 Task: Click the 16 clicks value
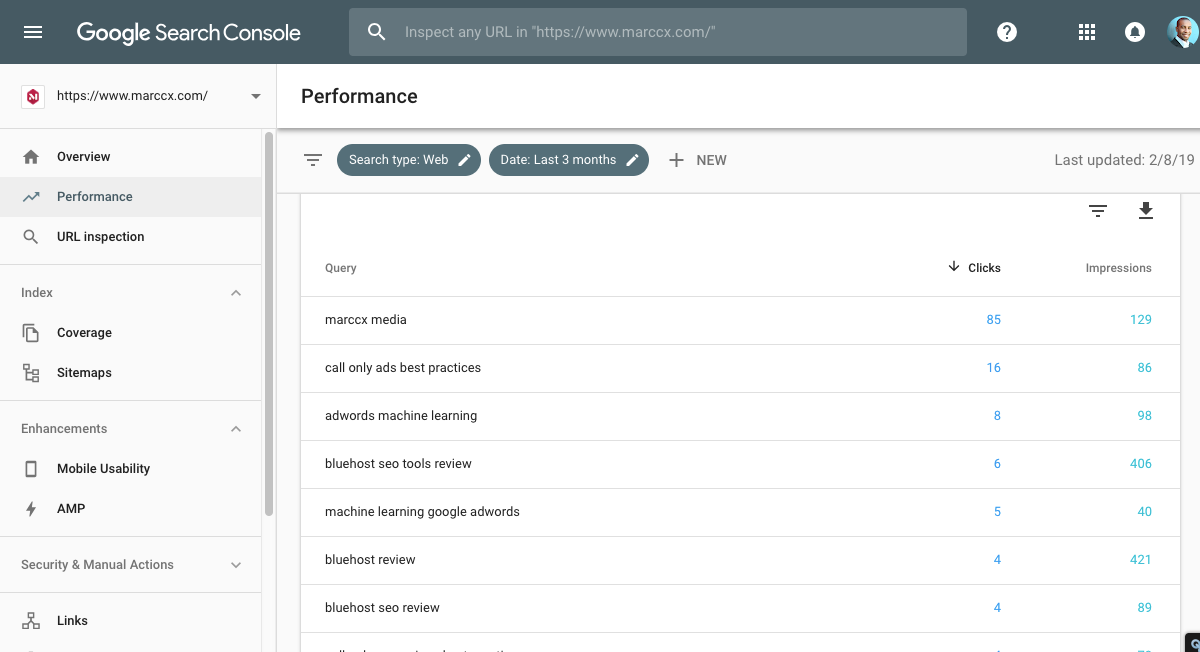click(993, 368)
